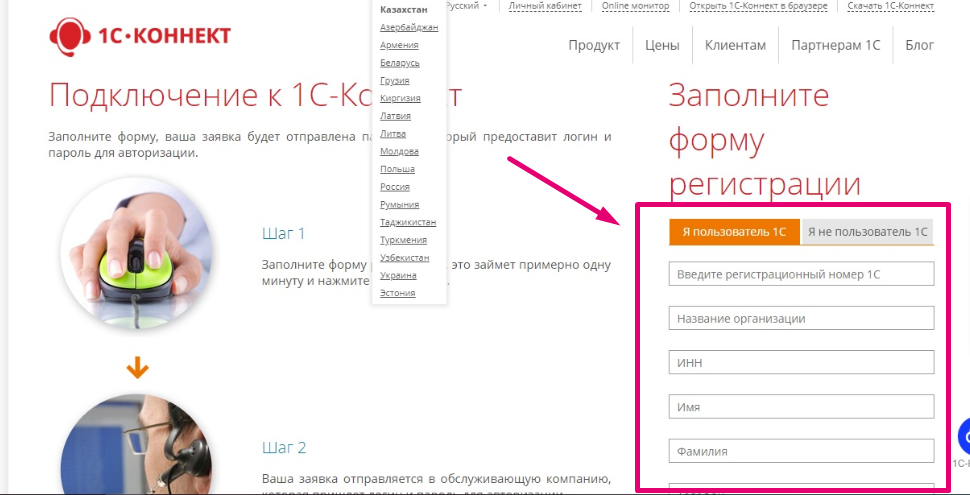
Task: Focus the Название организации field
Action: tap(801, 319)
